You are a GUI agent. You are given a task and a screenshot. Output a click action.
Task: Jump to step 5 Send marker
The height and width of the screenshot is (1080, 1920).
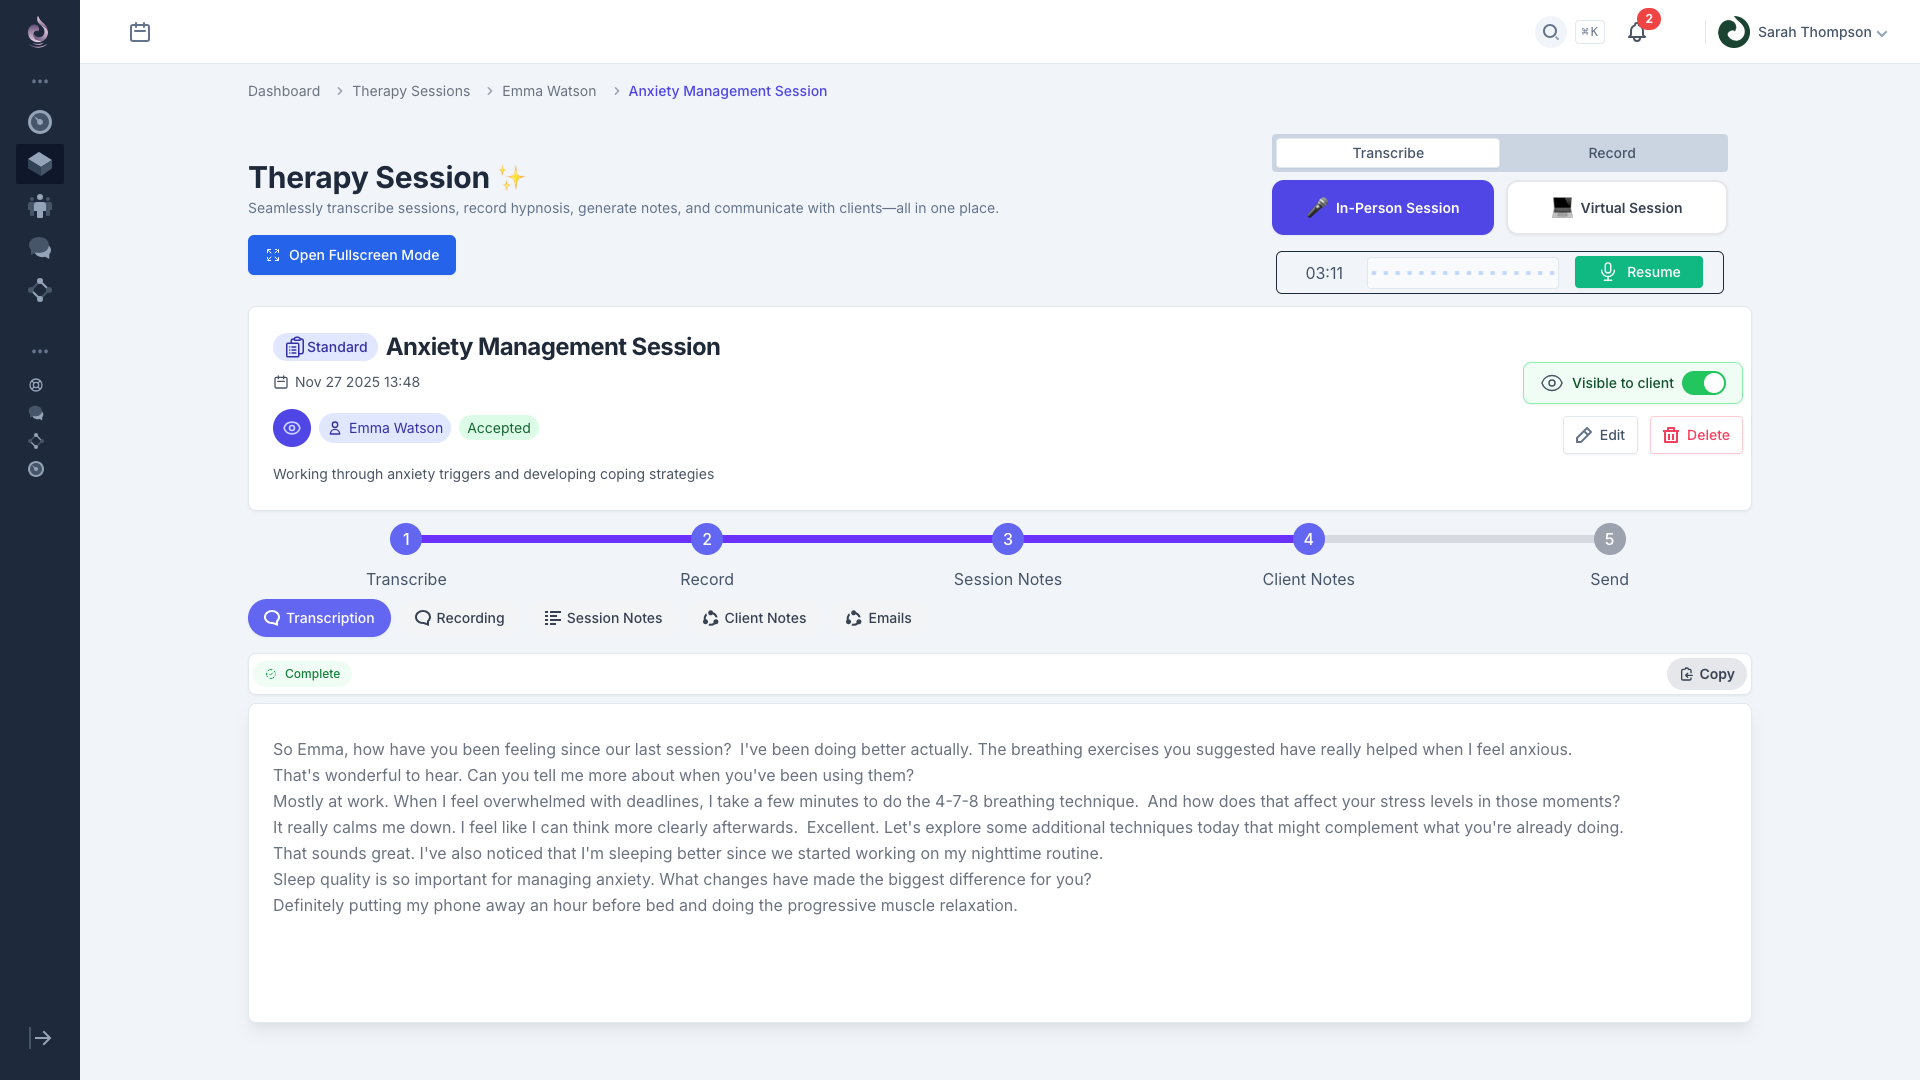click(1609, 539)
